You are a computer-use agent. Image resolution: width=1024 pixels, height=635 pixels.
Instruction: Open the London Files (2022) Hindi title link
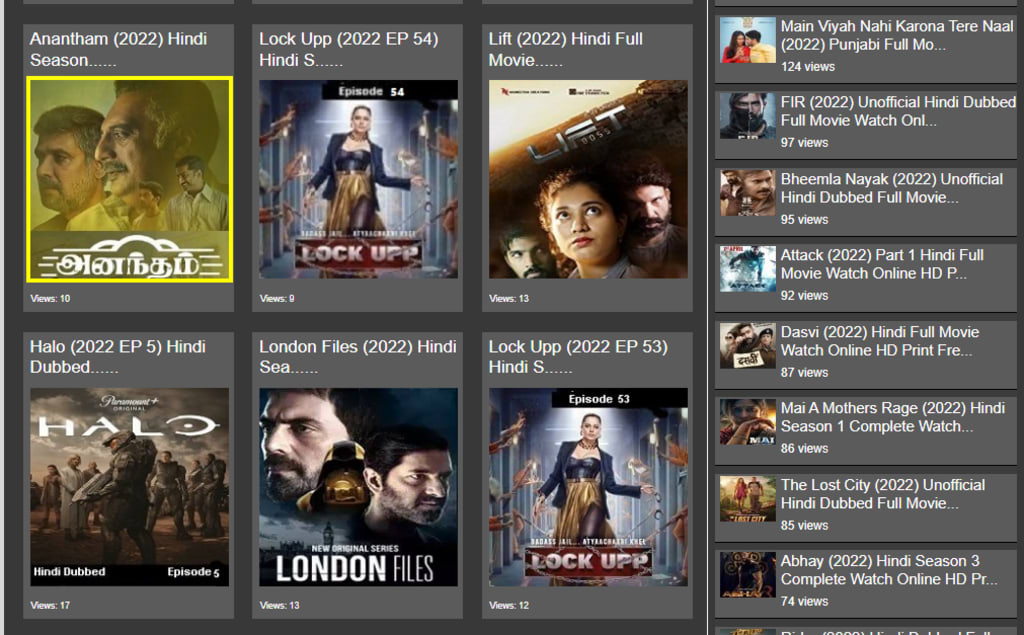coord(358,357)
